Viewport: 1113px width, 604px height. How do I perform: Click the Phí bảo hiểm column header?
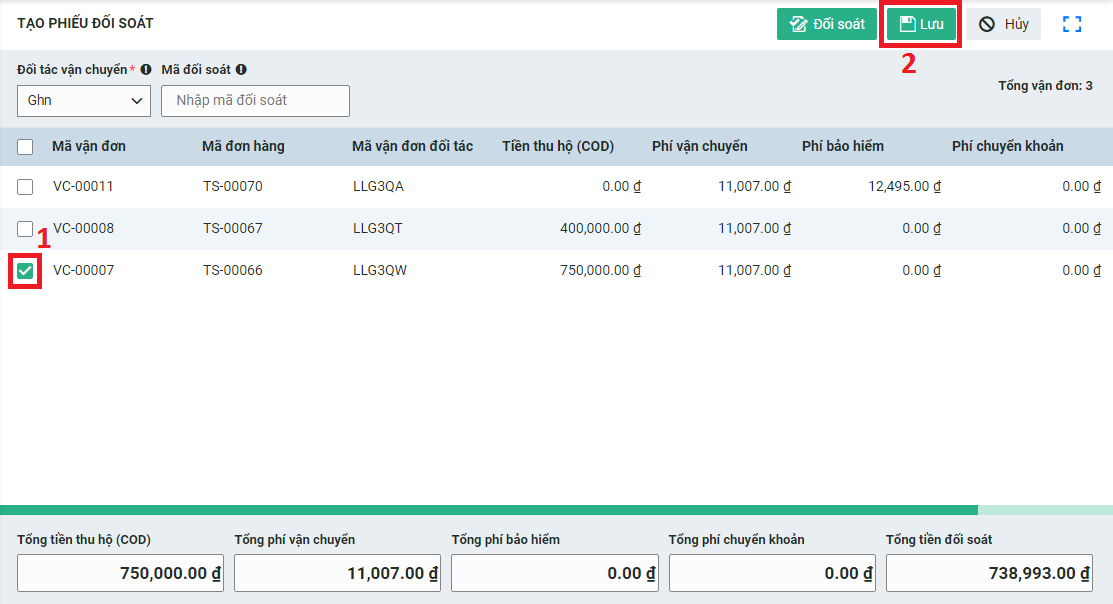pos(843,146)
